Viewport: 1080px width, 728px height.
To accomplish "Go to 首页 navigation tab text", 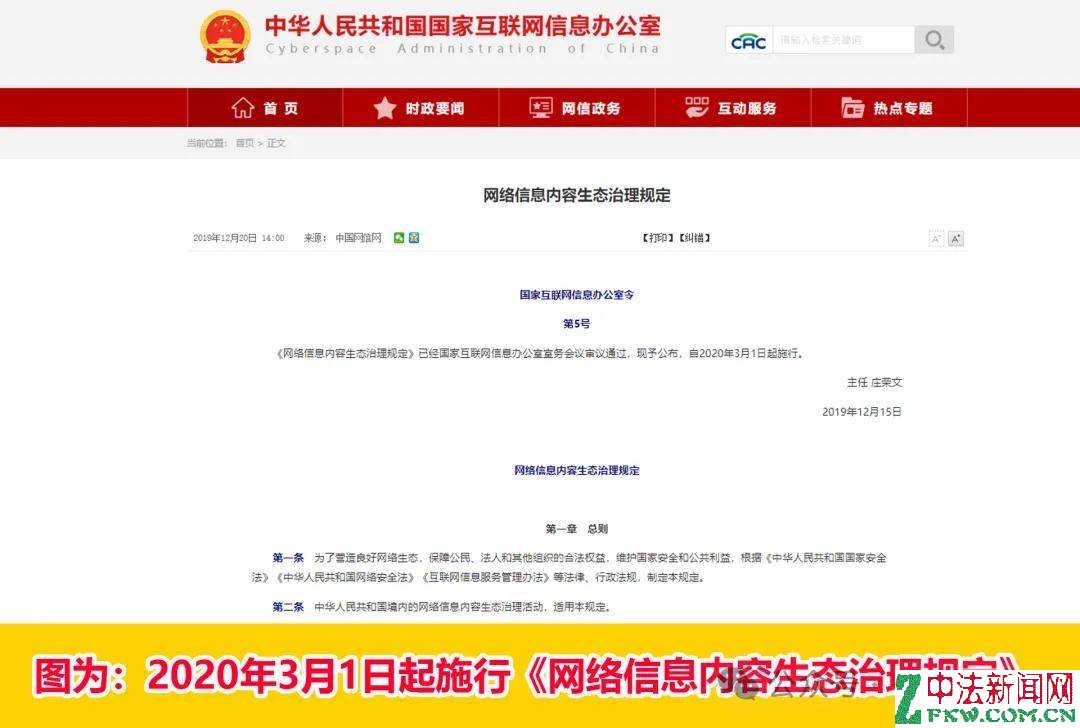I will pyautogui.click(x=281, y=108).
